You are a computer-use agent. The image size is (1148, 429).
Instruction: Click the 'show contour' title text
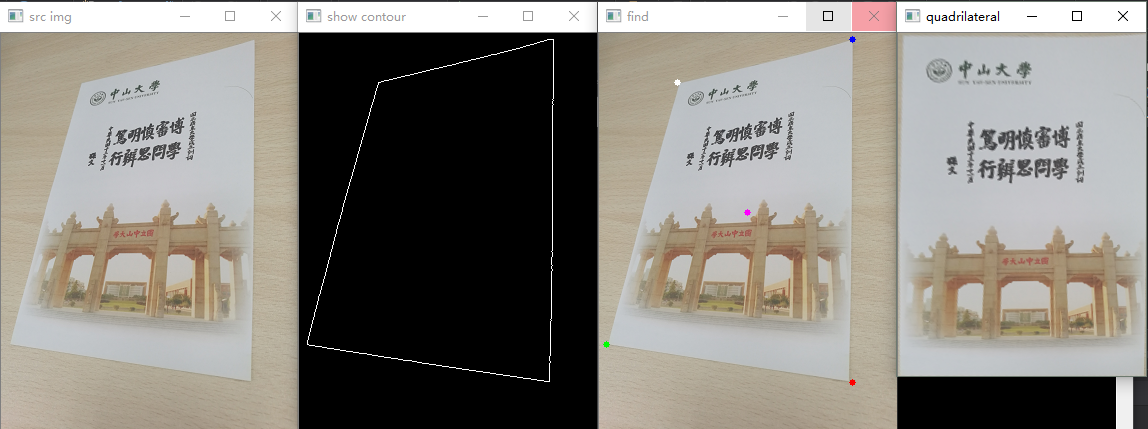pos(366,17)
